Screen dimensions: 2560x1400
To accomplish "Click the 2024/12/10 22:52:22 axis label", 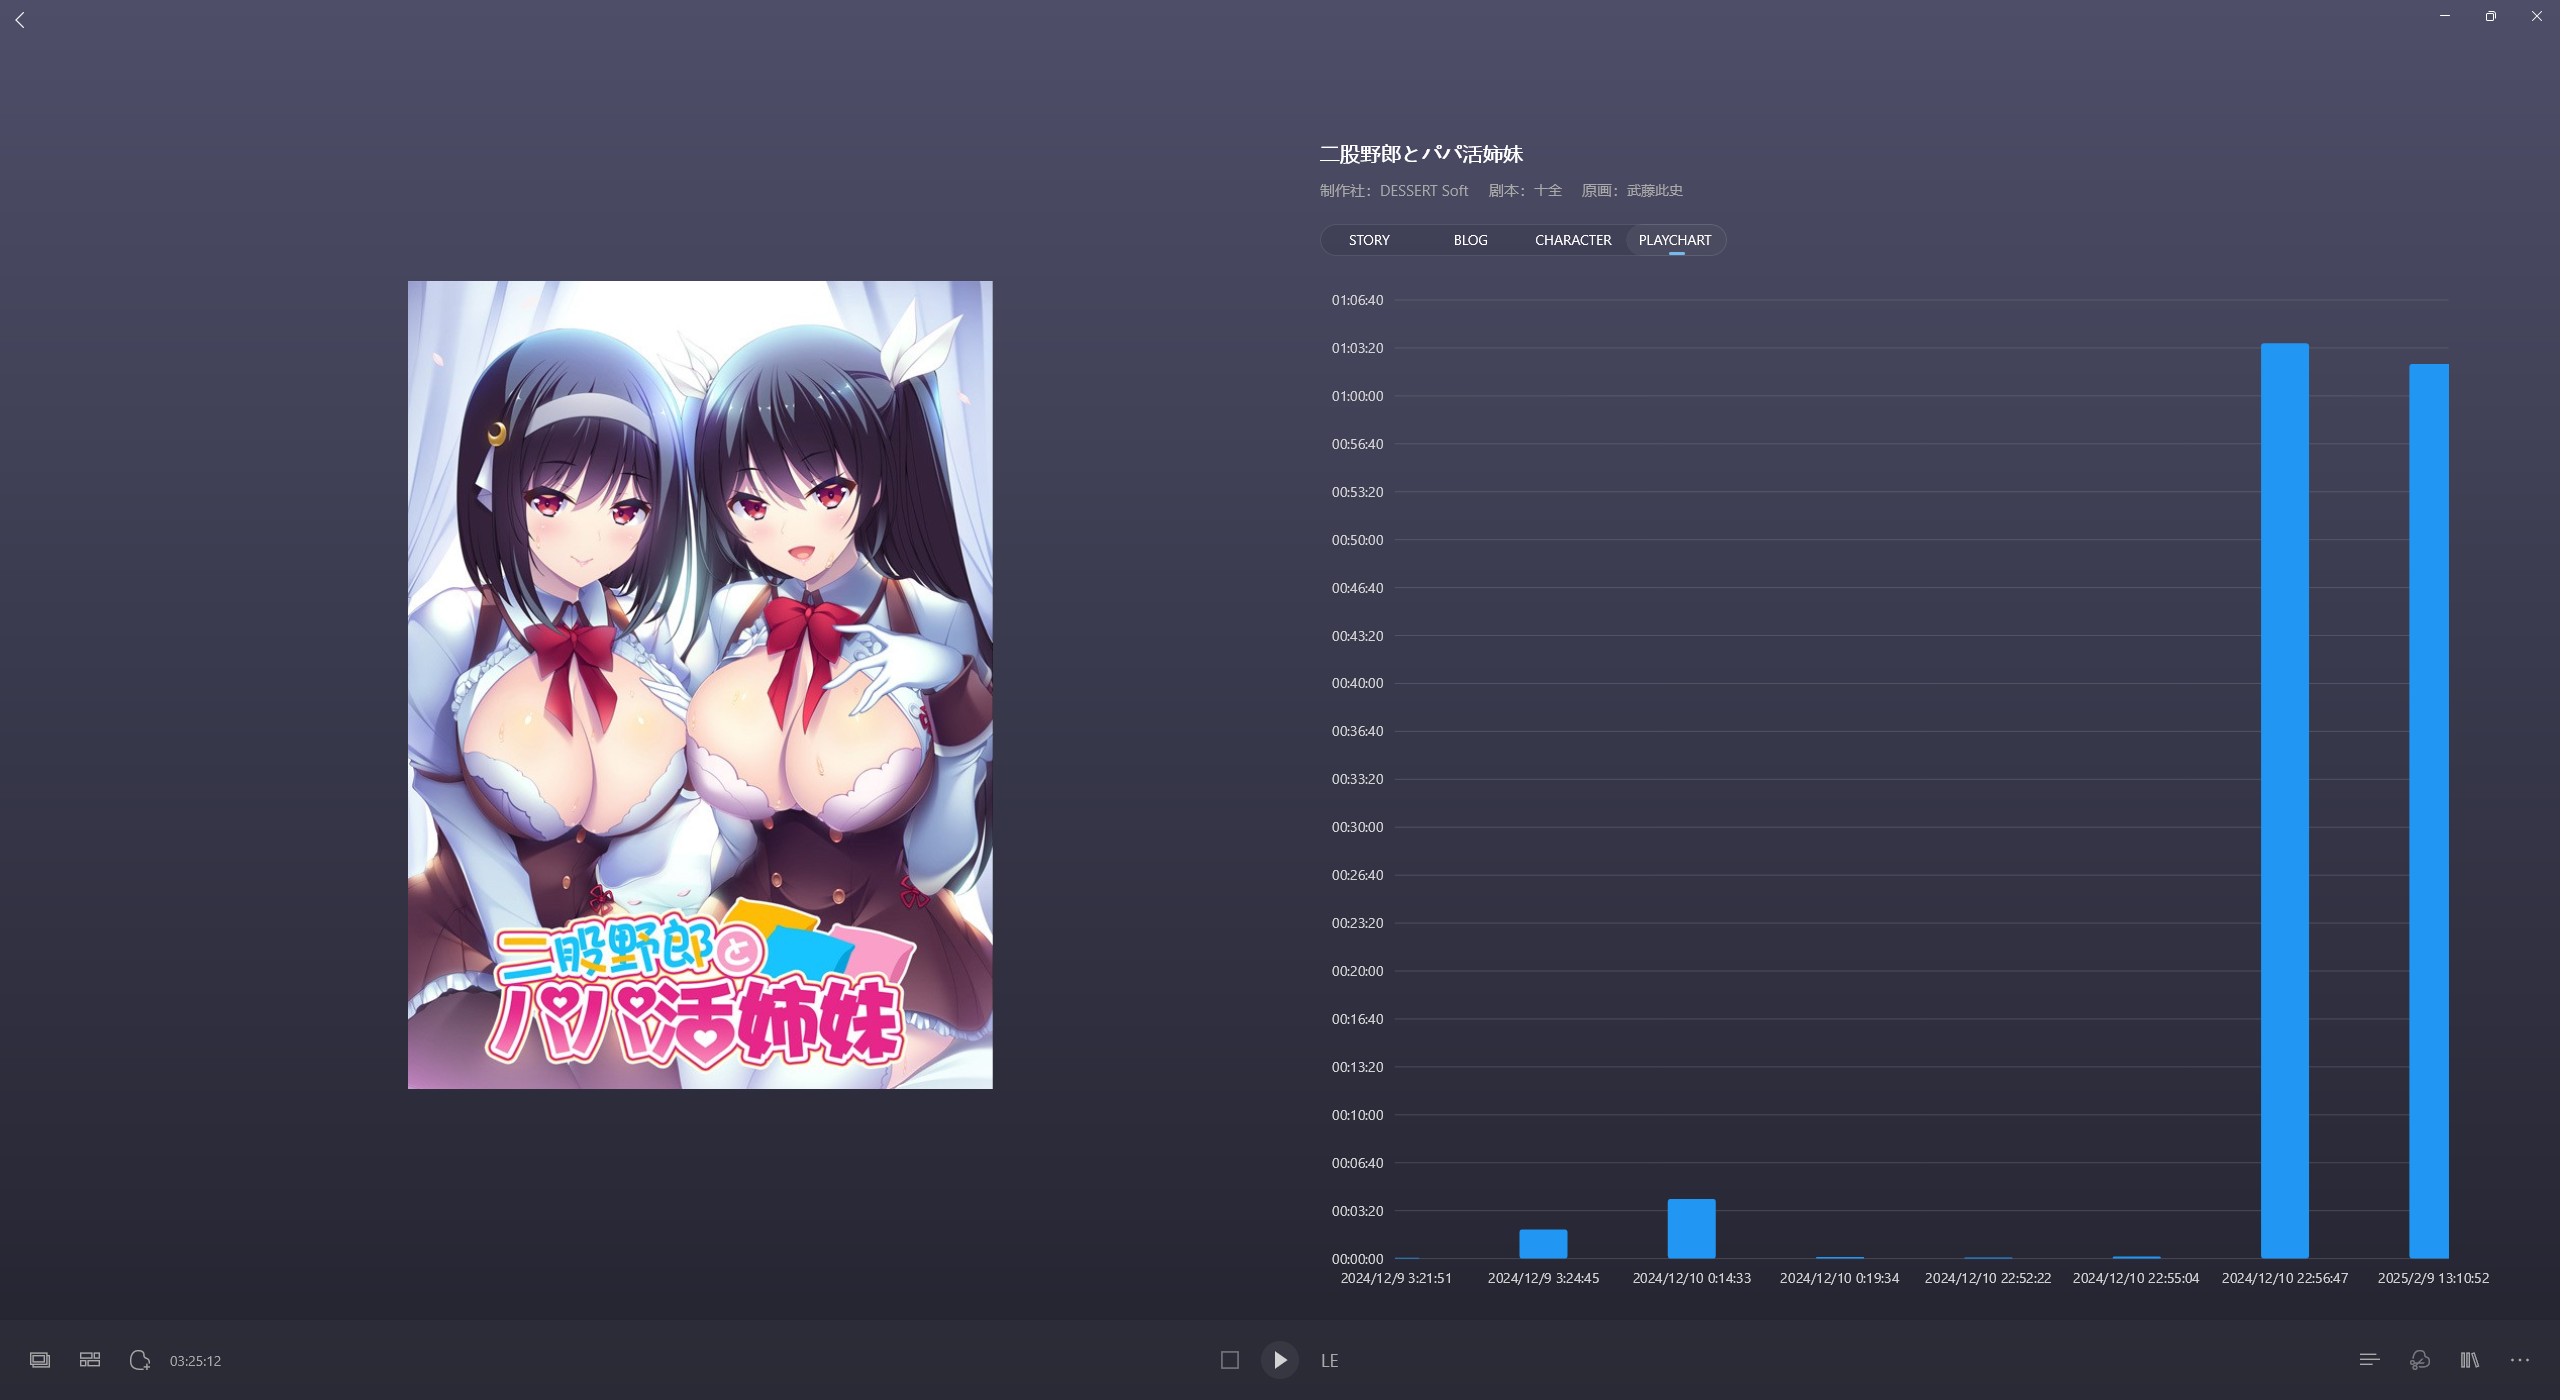I will (1988, 1278).
